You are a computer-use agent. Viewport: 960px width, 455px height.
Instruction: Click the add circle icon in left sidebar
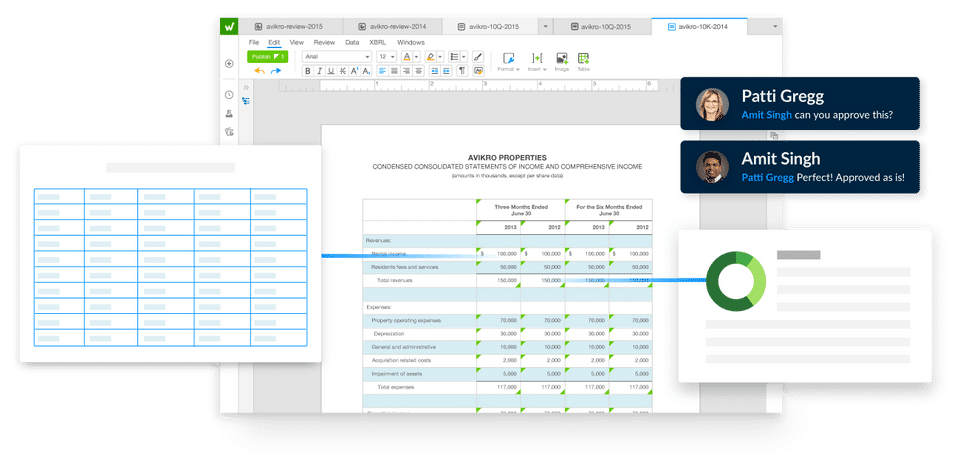[x=229, y=64]
